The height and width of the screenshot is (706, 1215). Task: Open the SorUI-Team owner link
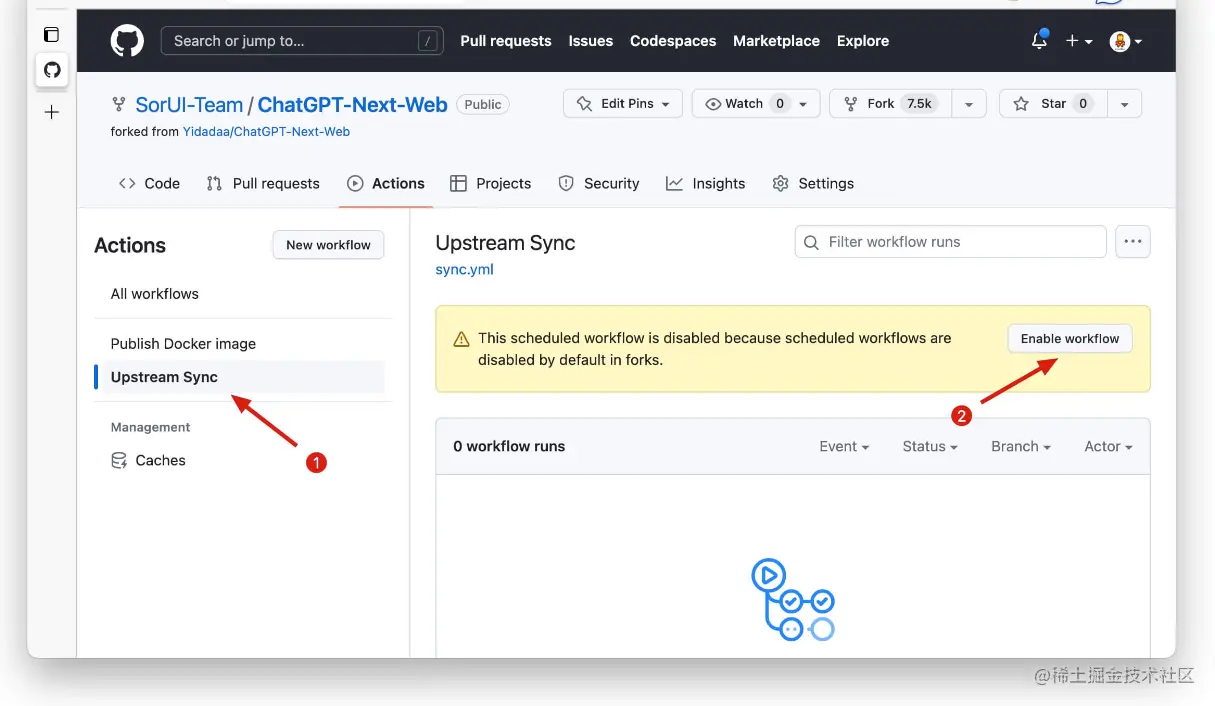[189, 104]
